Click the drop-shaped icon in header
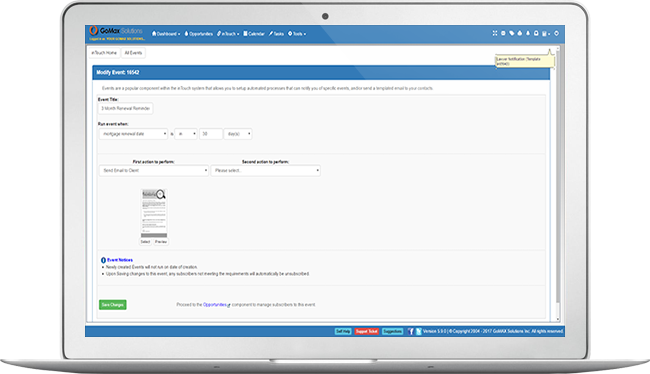The height and width of the screenshot is (374, 650). (520, 33)
